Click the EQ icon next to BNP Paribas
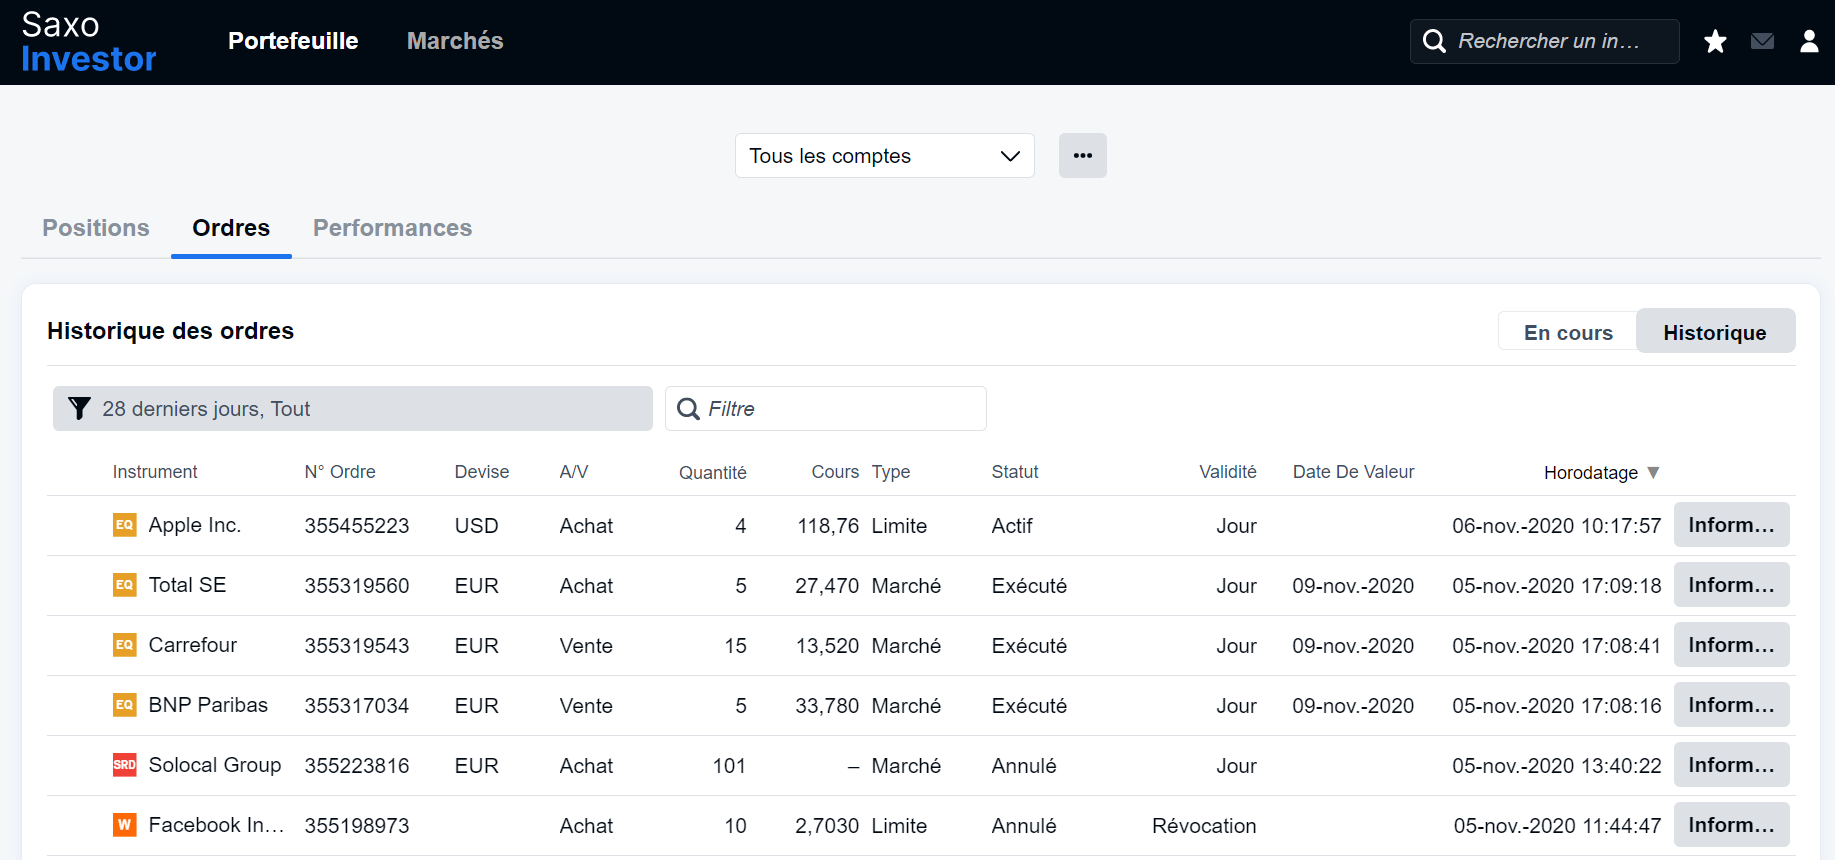The width and height of the screenshot is (1835, 860). (124, 705)
